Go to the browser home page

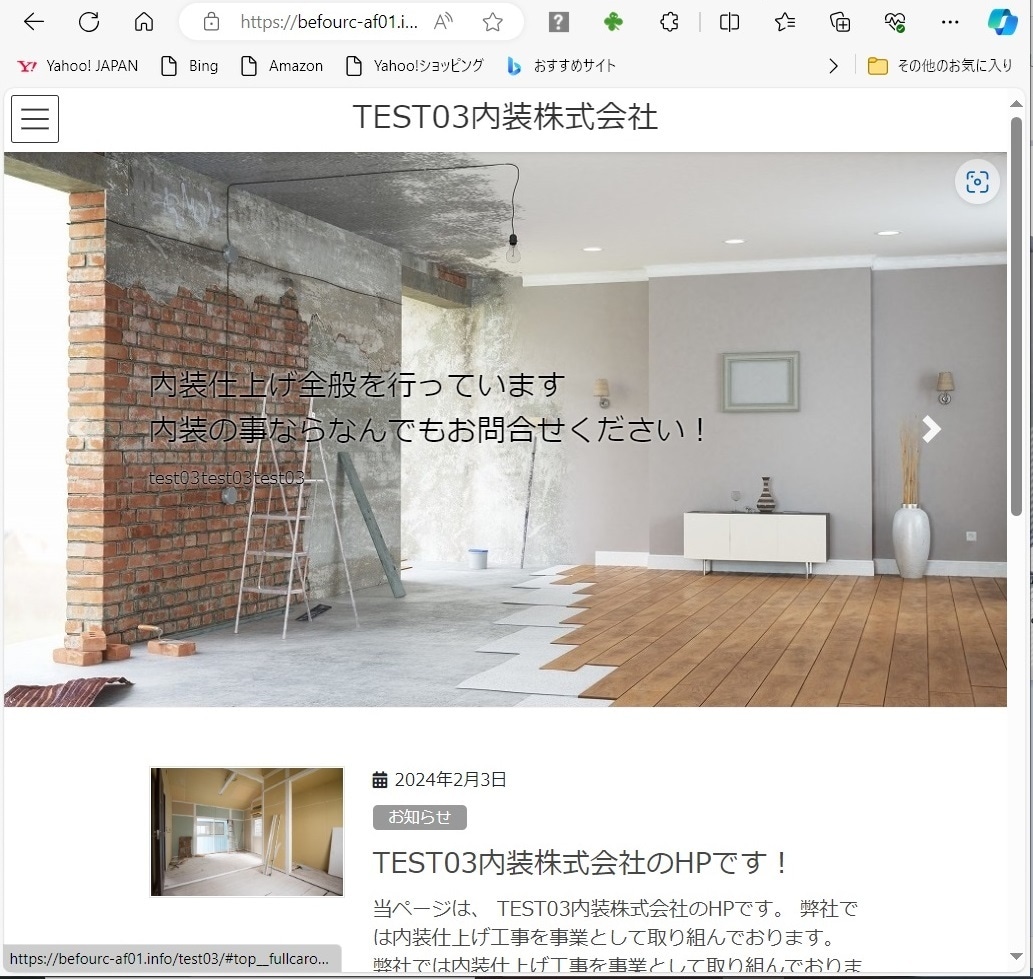pos(144,22)
